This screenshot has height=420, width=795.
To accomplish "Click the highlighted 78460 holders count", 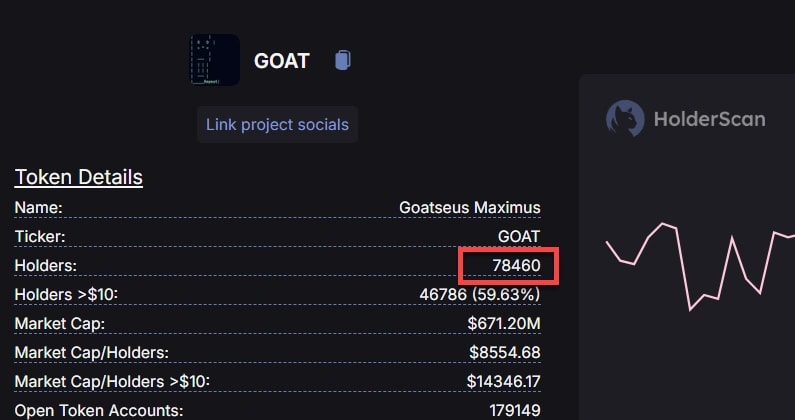I will pyautogui.click(x=516, y=266).
